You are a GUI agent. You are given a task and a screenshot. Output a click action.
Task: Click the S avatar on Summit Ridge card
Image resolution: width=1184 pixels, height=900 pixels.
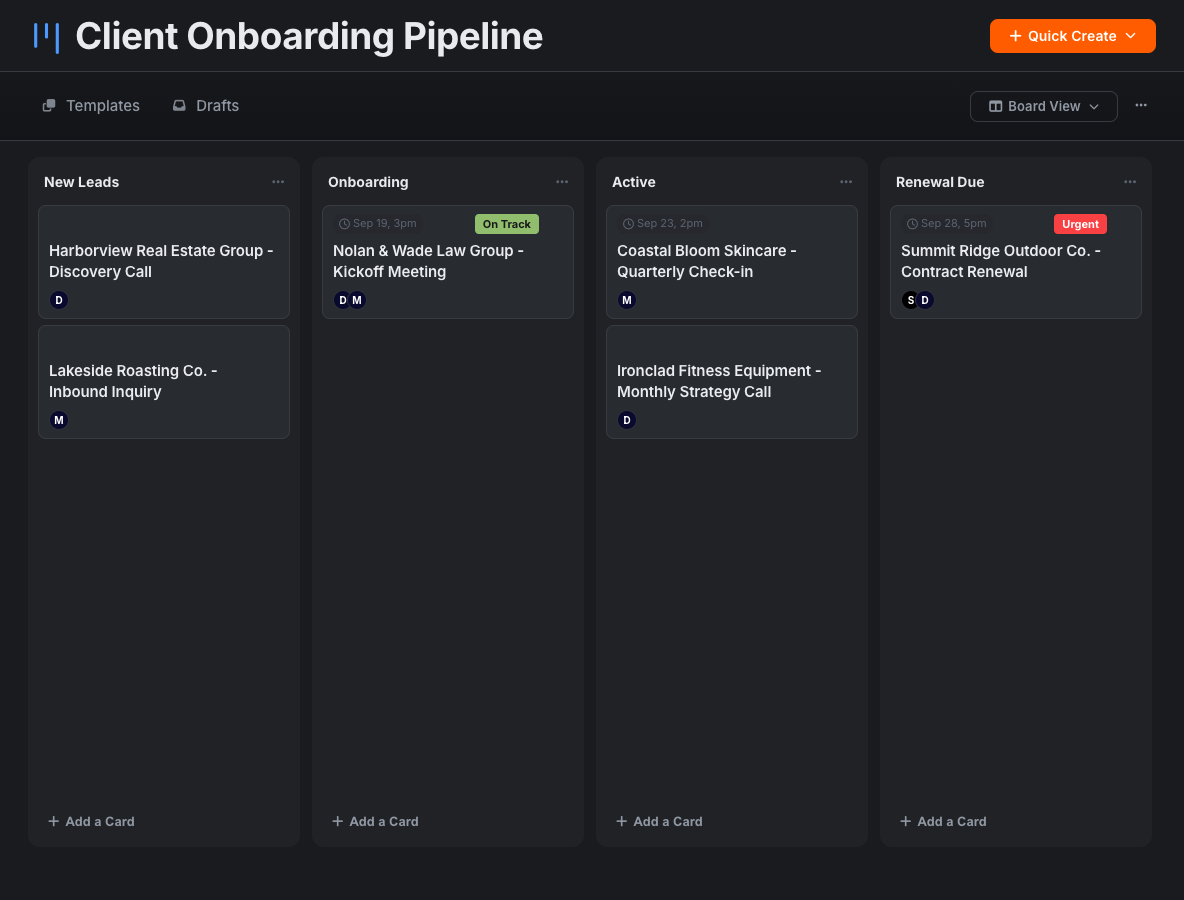(x=910, y=301)
